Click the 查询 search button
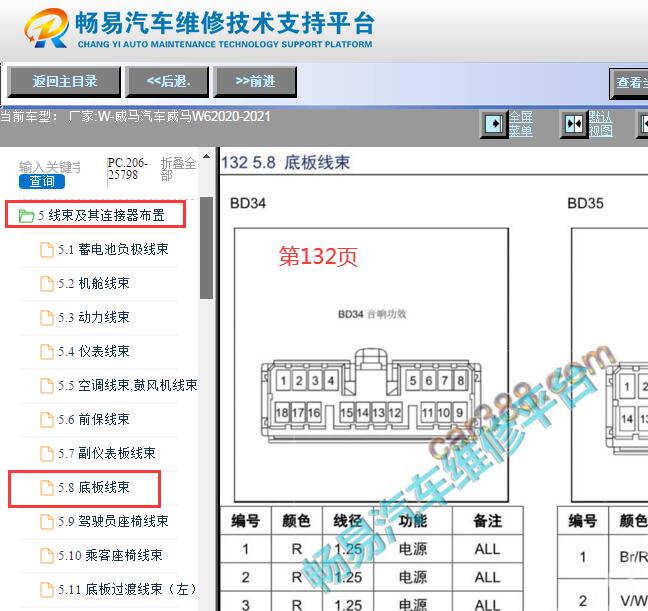The height and width of the screenshot is (611, 648). pyautogui.click(x=42, y=181)
